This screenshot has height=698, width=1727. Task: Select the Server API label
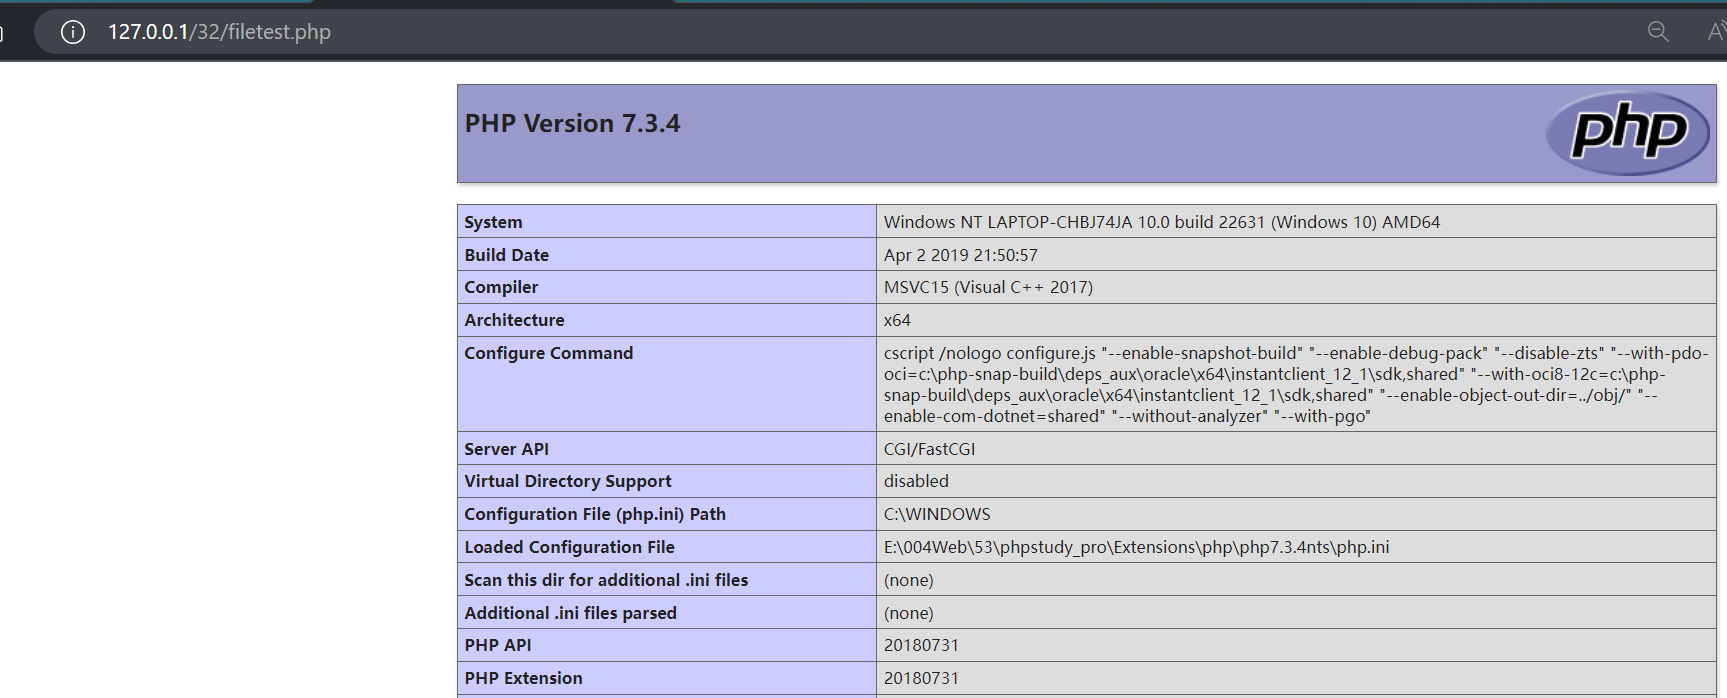(506, 449)
